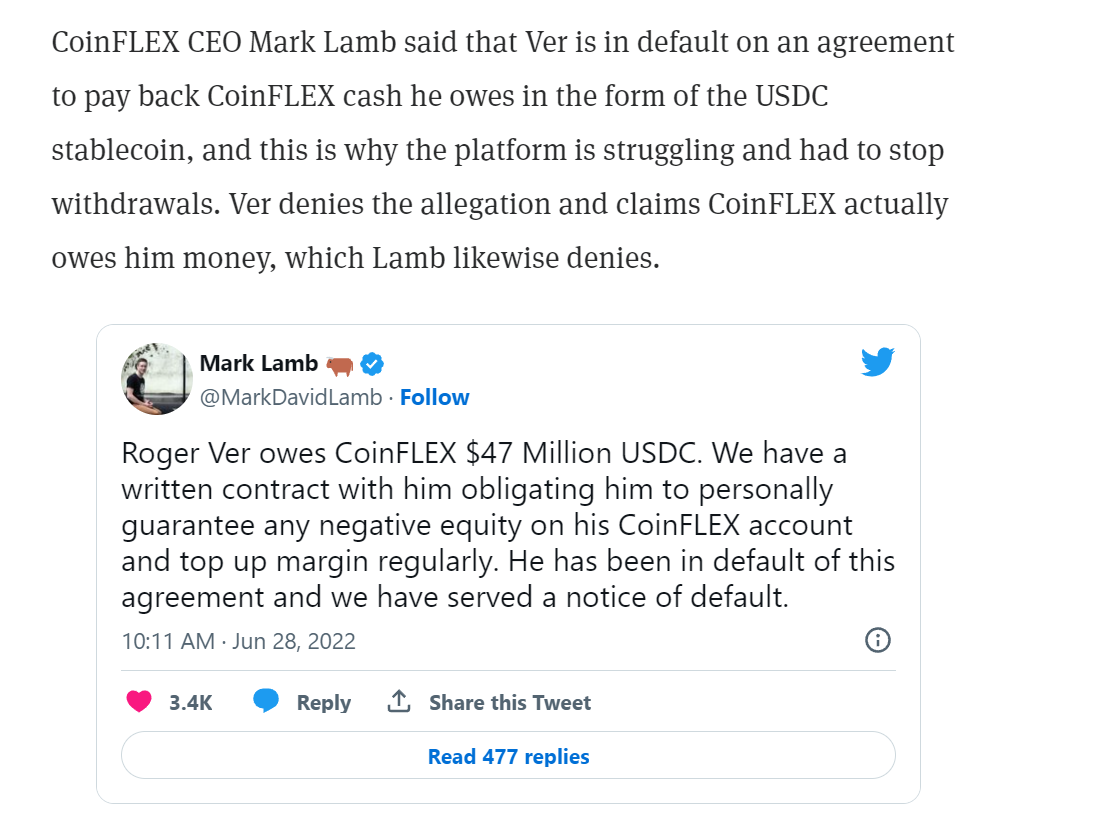Click the Reply text label
The height and width of the screenshot is (838, 1098).
point(323,702)
